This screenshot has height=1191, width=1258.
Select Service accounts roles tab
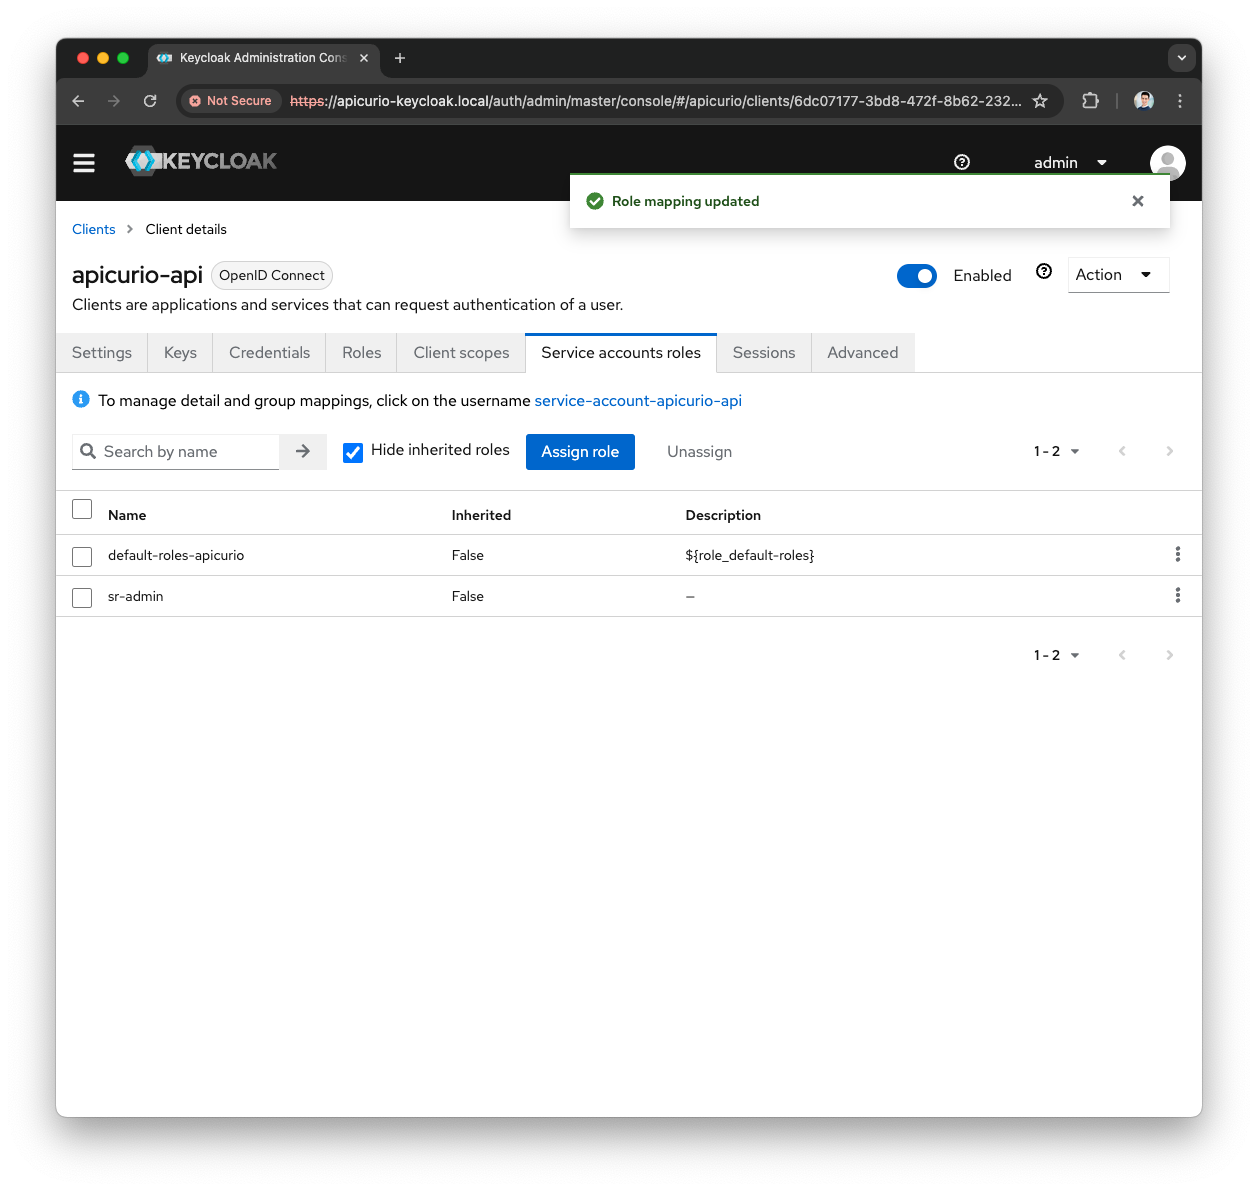(621, 352)
